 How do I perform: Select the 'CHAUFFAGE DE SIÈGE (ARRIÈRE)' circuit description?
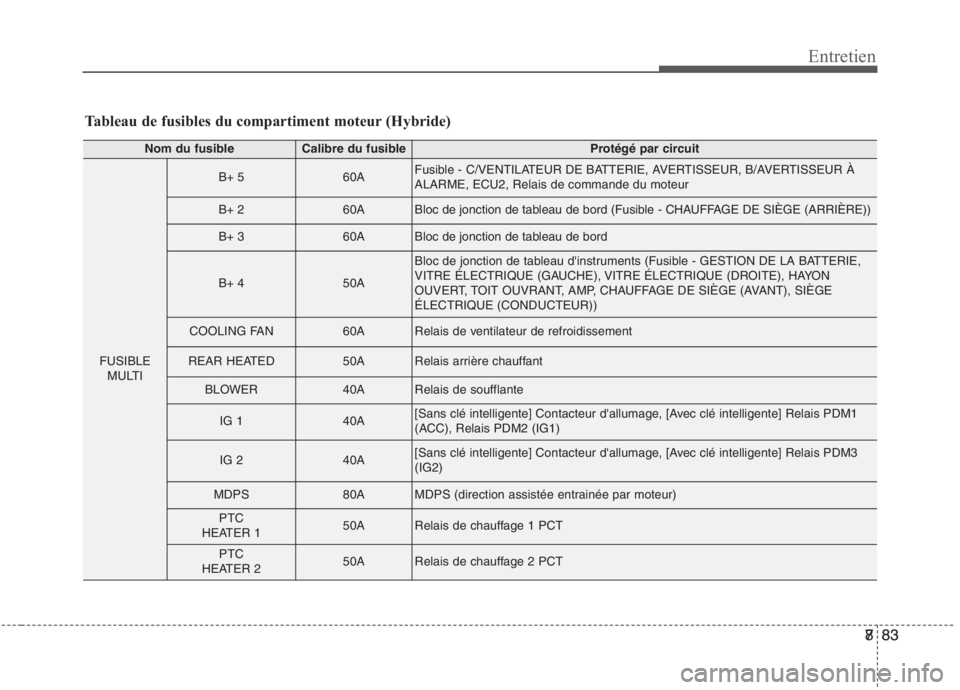pyautogui.click(x=642, y=210)
